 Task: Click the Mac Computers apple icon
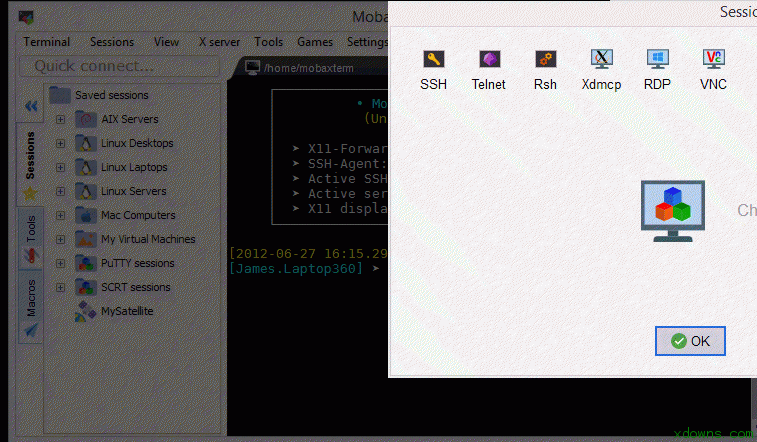pyautogui.click(x=86, y=215)
